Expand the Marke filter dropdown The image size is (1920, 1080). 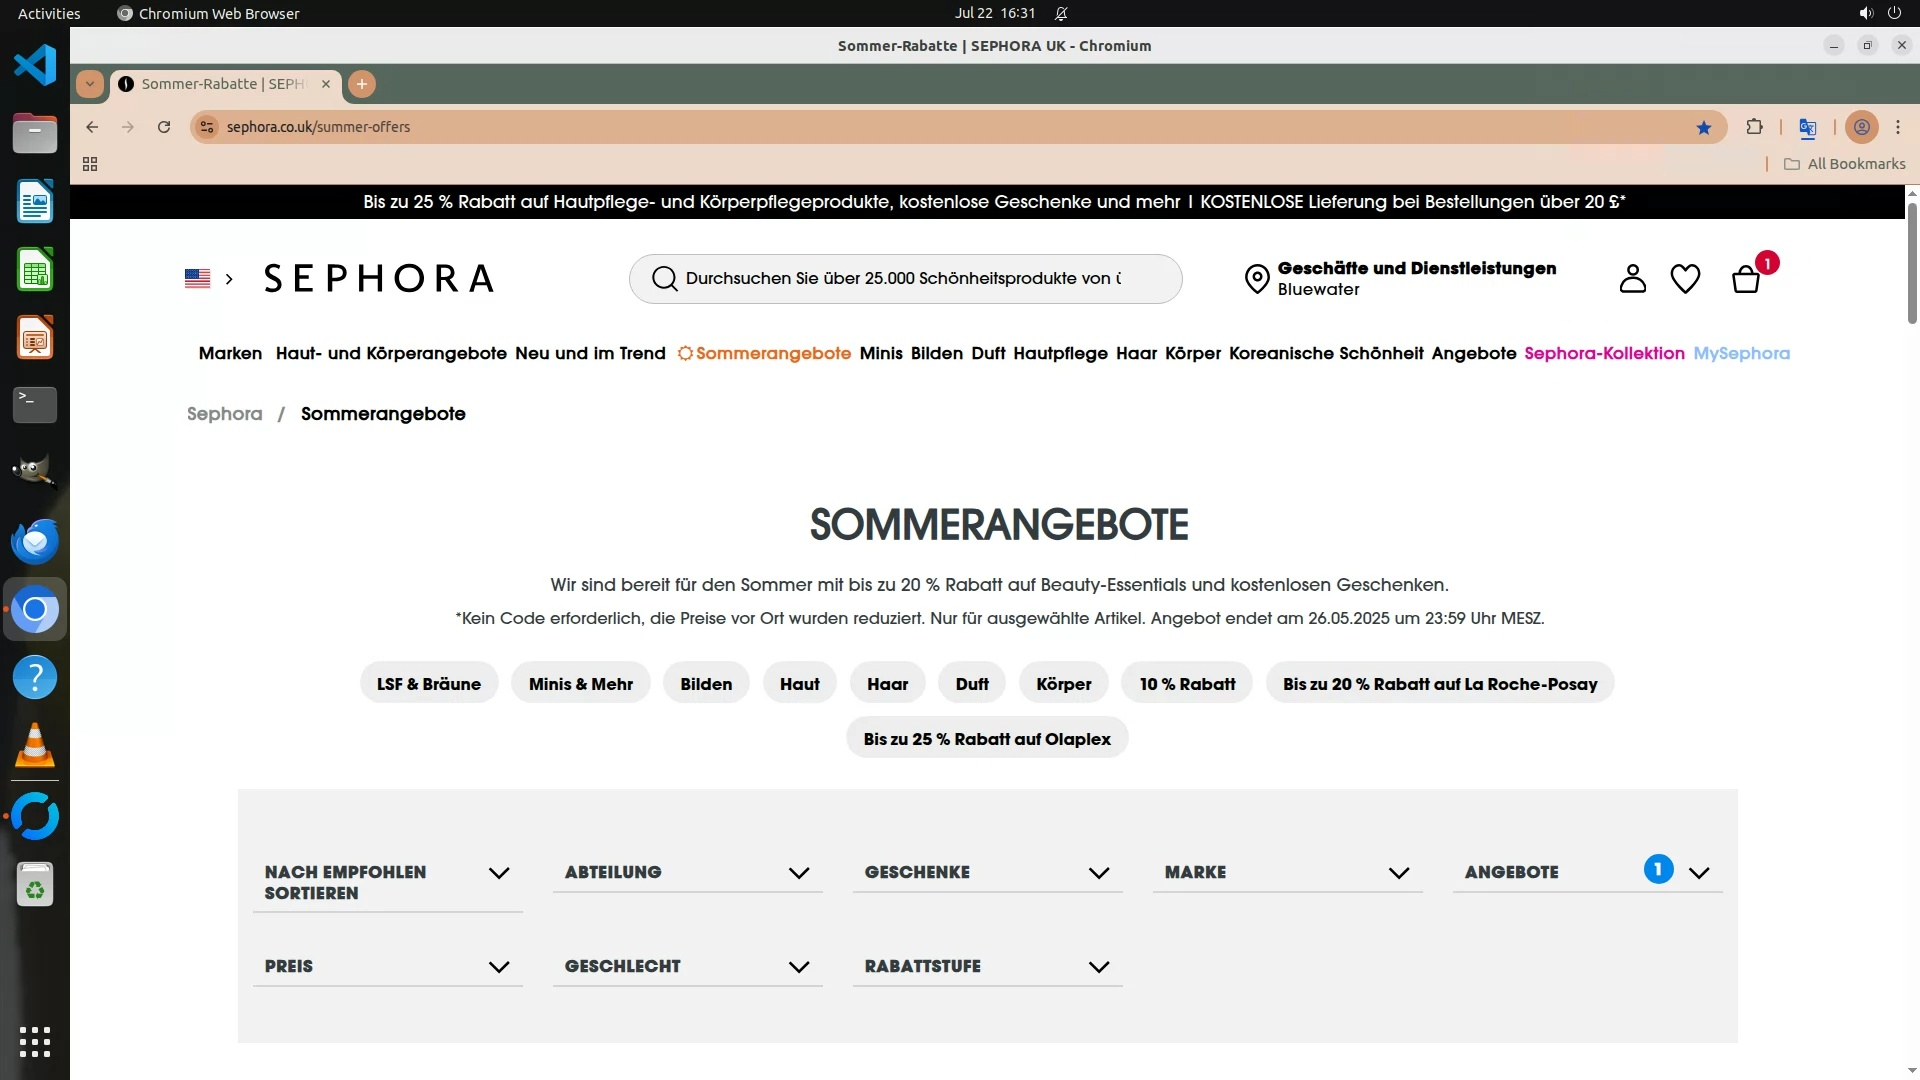pyautogui.click(x=1398, y=872)
